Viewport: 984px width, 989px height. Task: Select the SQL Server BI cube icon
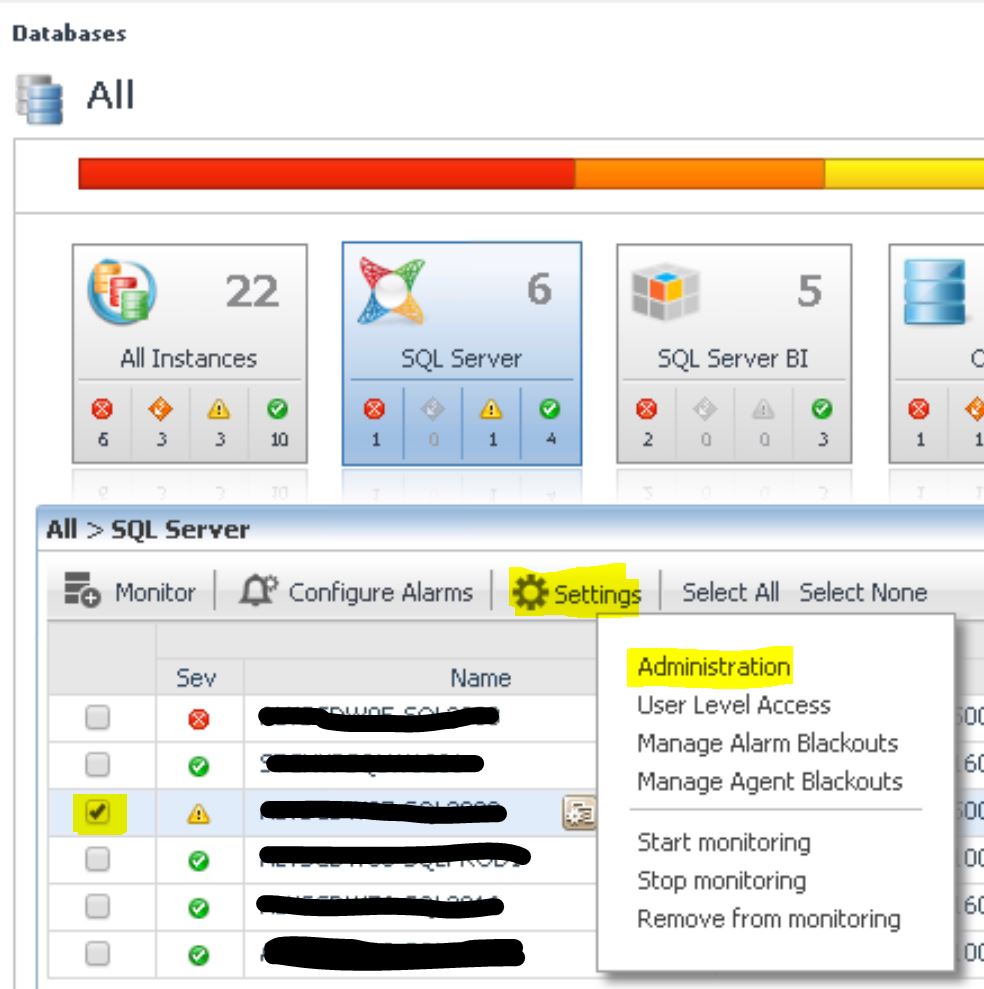click(x=665, y=291)
